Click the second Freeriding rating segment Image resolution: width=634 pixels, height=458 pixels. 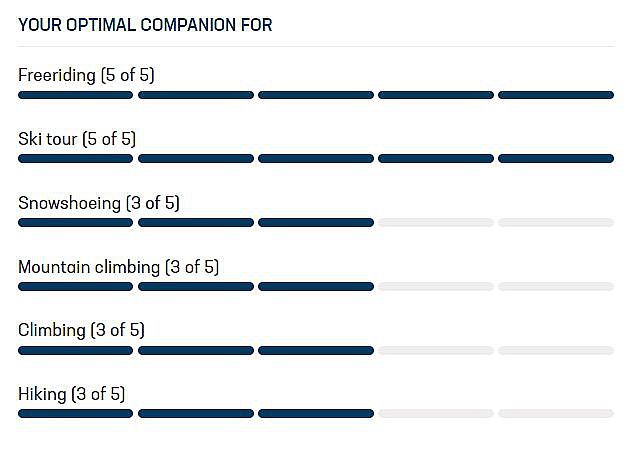[x=195, y=95]
